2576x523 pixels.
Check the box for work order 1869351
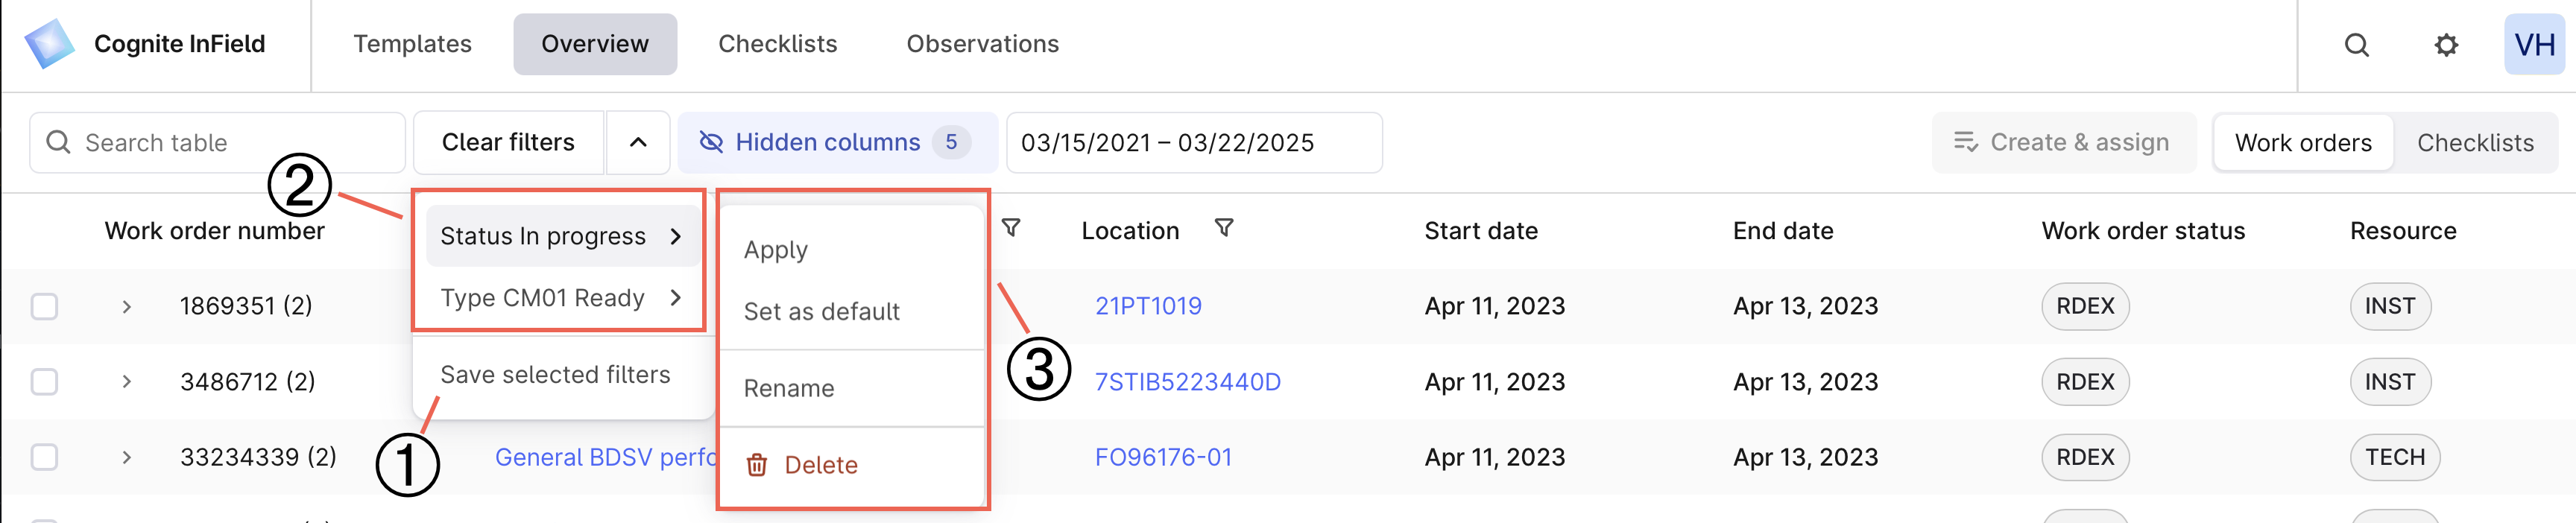(x=44, y=306)
